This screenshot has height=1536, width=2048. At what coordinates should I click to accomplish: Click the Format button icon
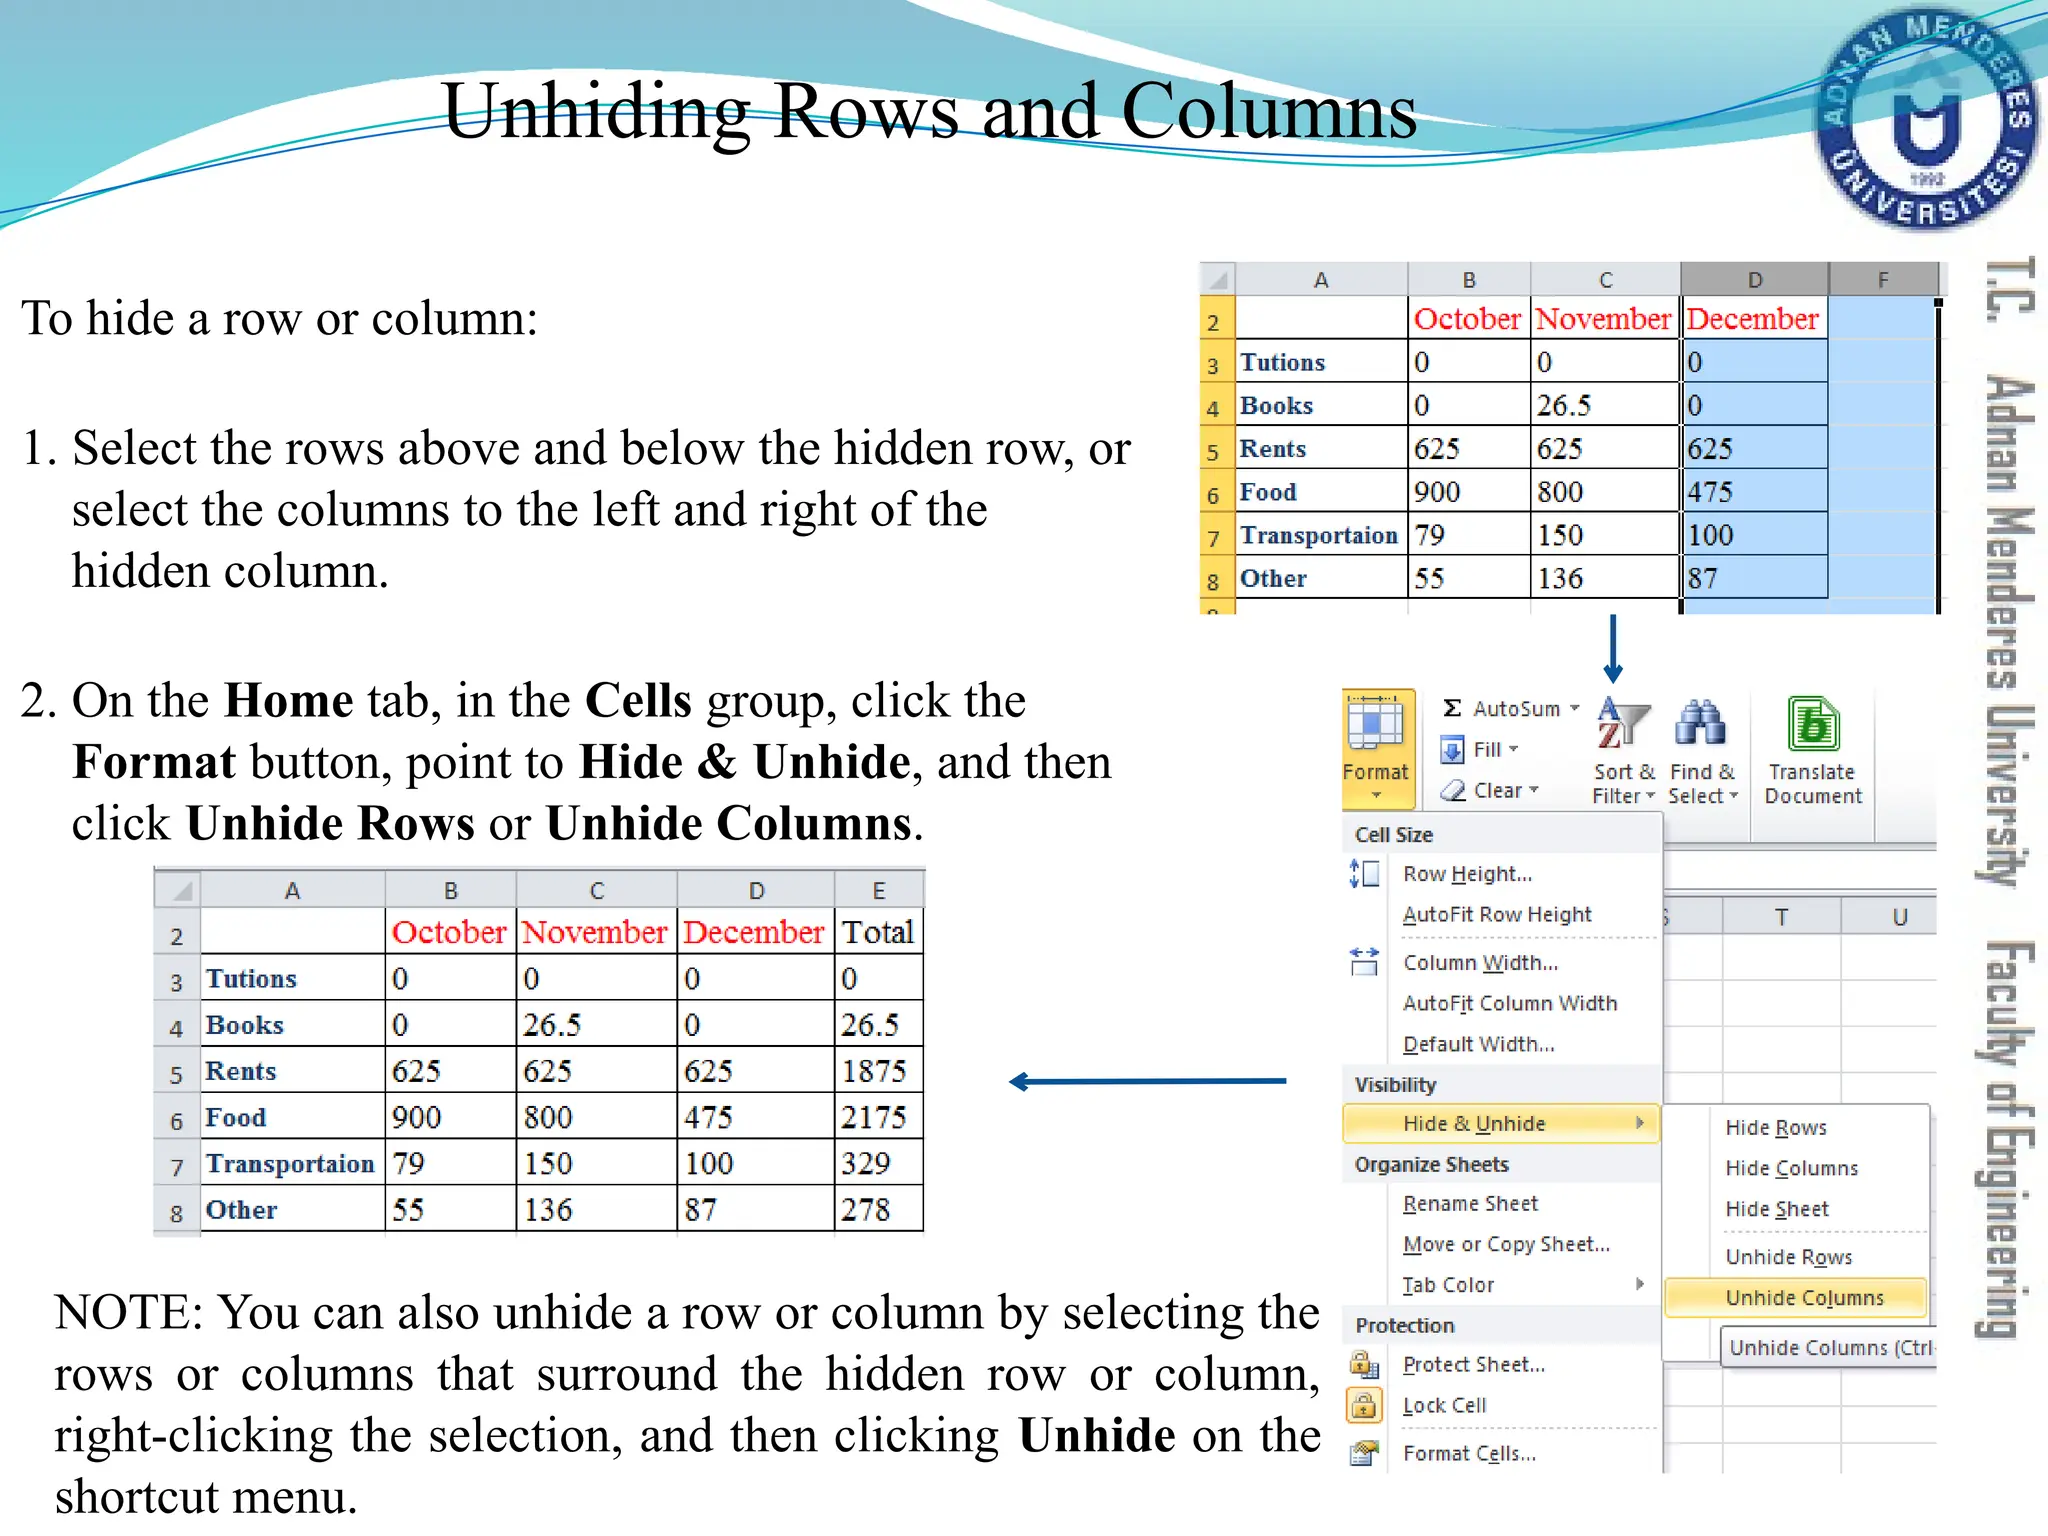point(1376,724)
